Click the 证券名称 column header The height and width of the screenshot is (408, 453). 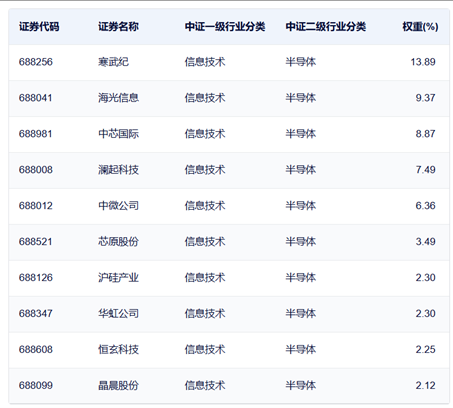118,27
